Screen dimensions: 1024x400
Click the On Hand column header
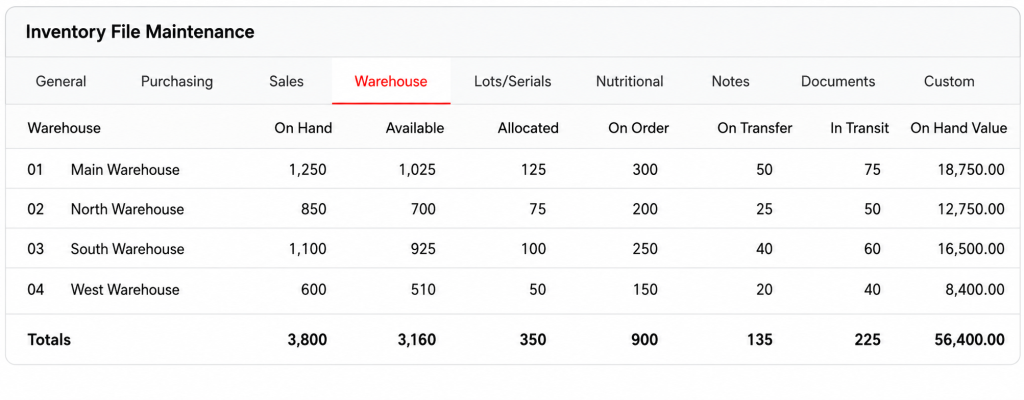coord(303,128)
